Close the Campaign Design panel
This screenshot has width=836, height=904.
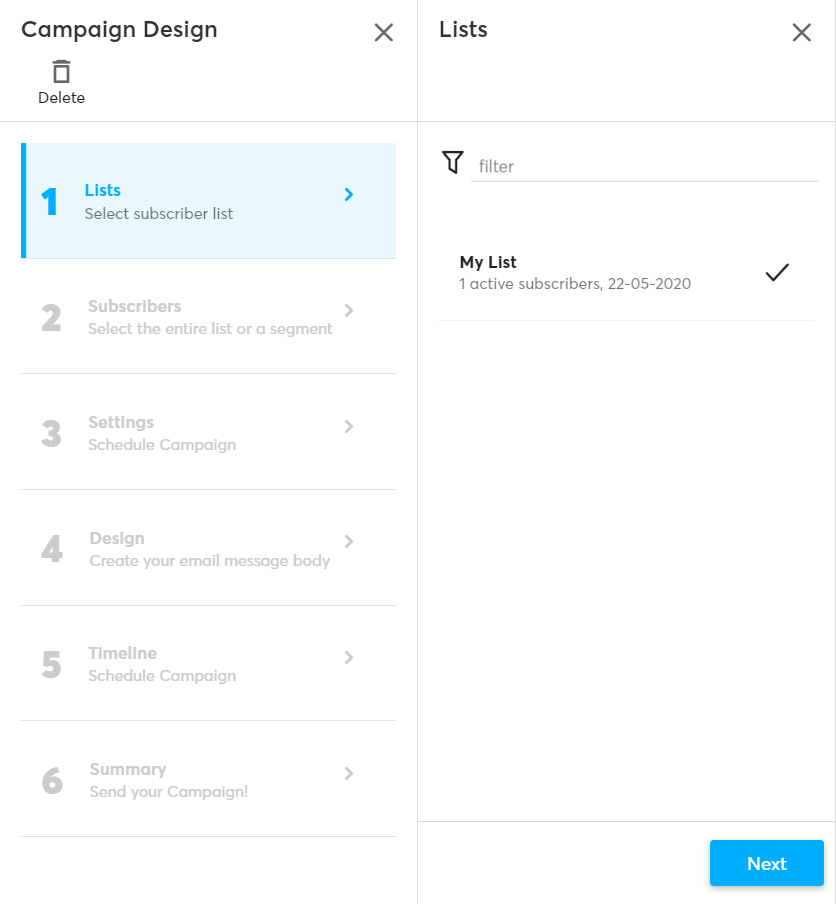[384, 33]
